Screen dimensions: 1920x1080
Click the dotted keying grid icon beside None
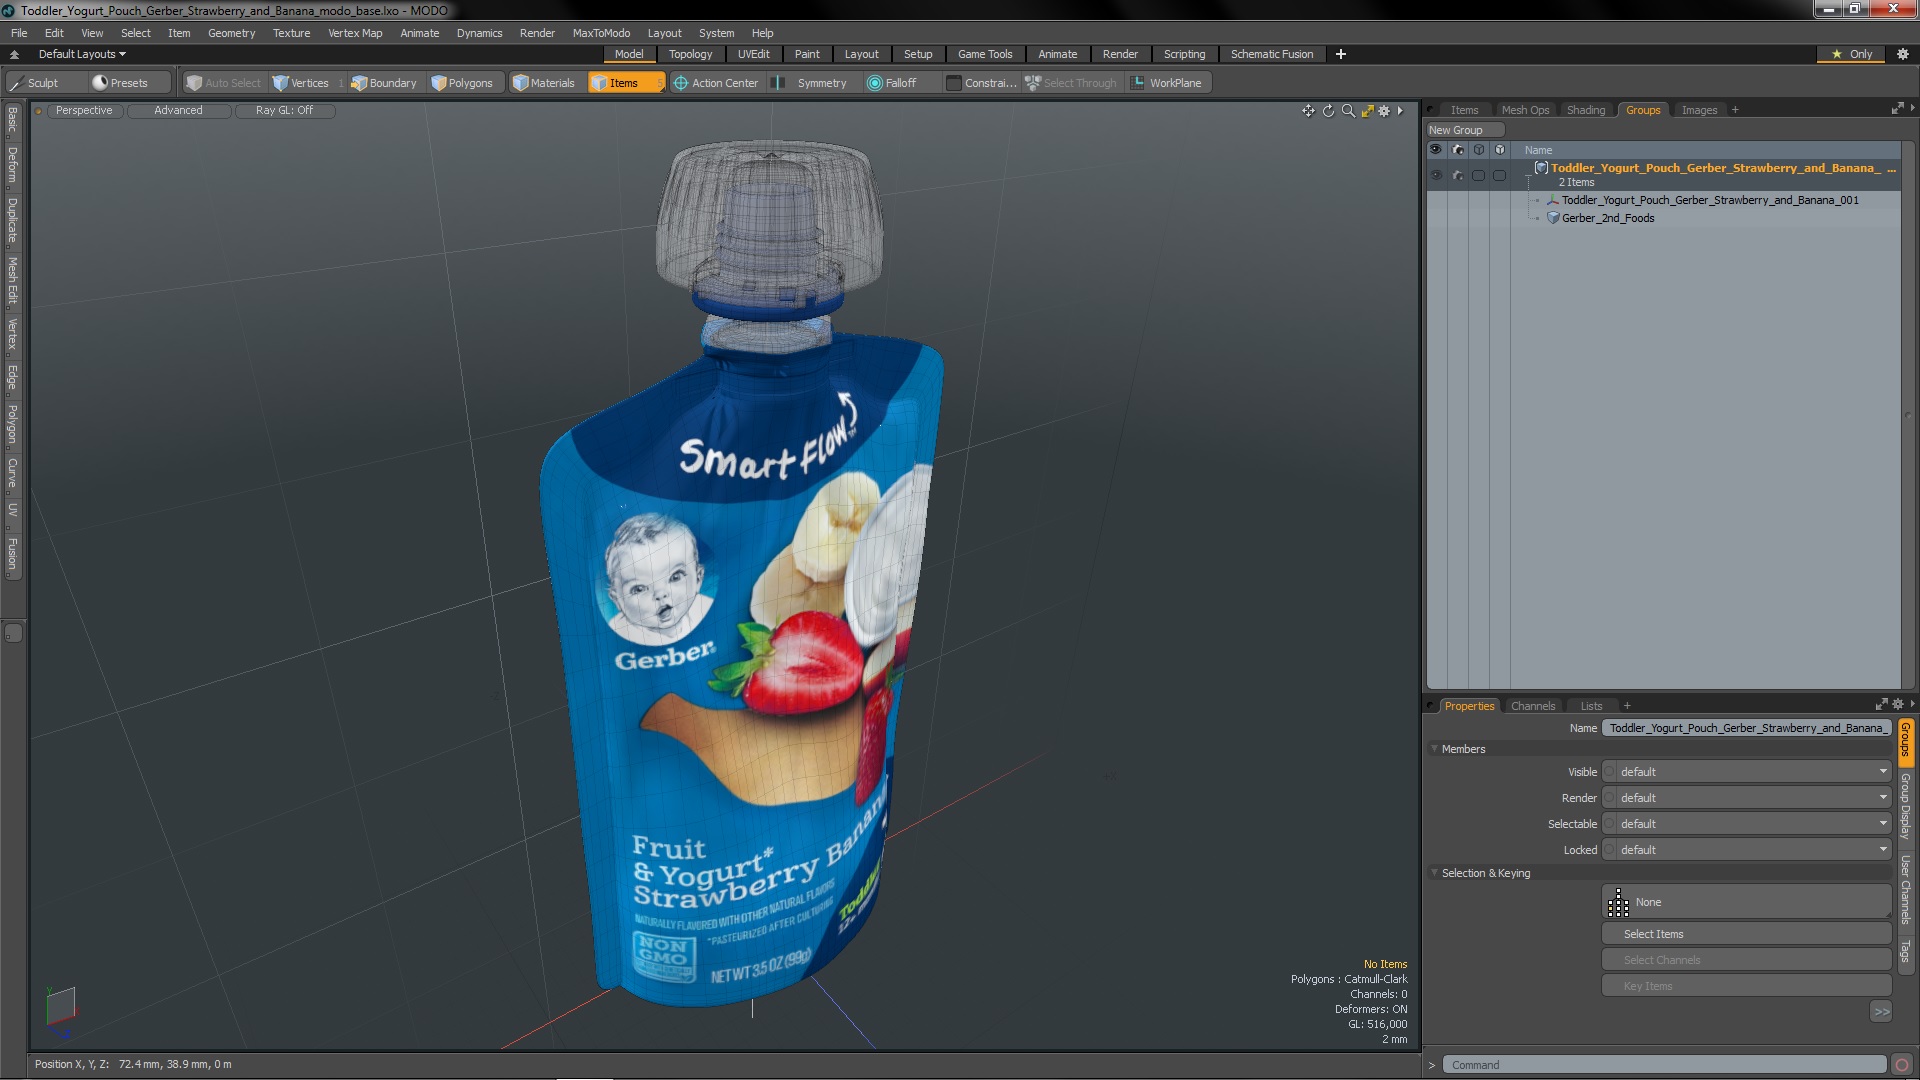tap(1618, 902)
